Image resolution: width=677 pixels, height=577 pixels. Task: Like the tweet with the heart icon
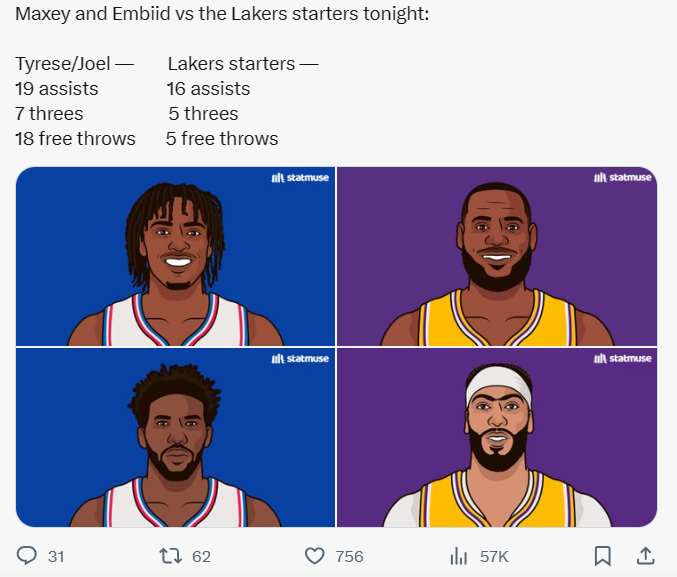(315, 555)
